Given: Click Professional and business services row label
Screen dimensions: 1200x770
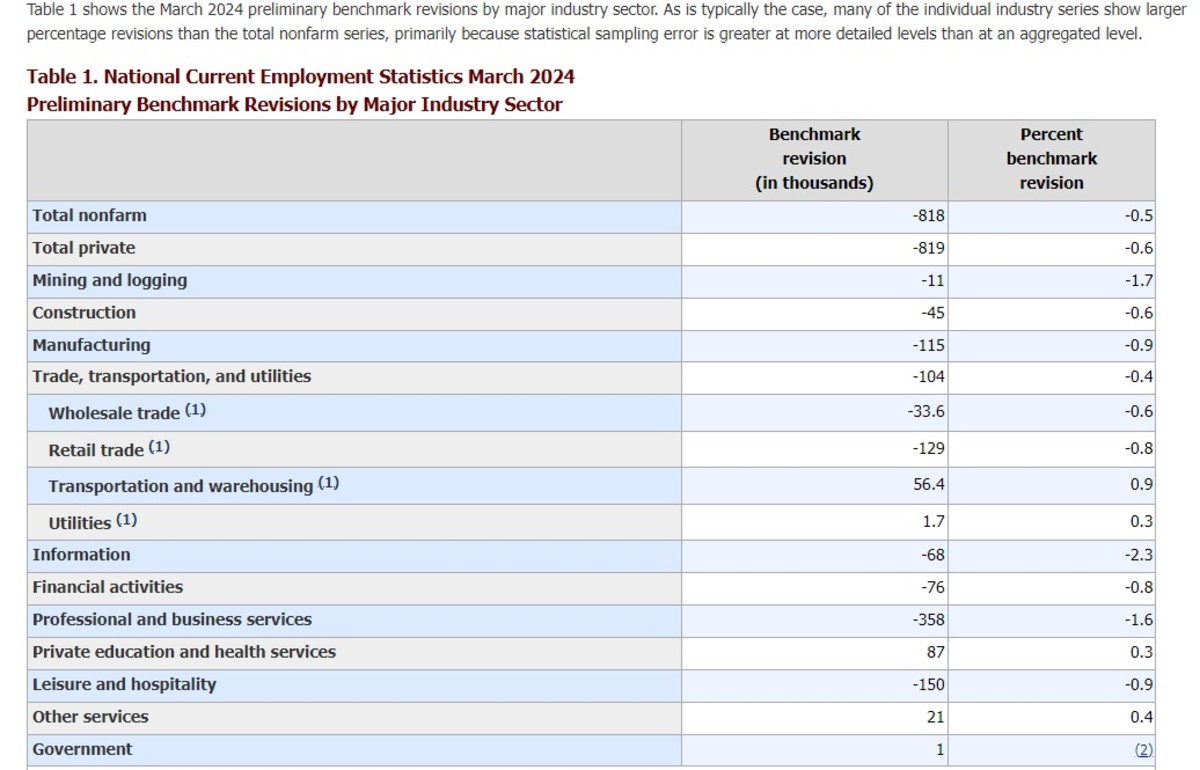Looking at the screenshot, I should coord(172,620).
